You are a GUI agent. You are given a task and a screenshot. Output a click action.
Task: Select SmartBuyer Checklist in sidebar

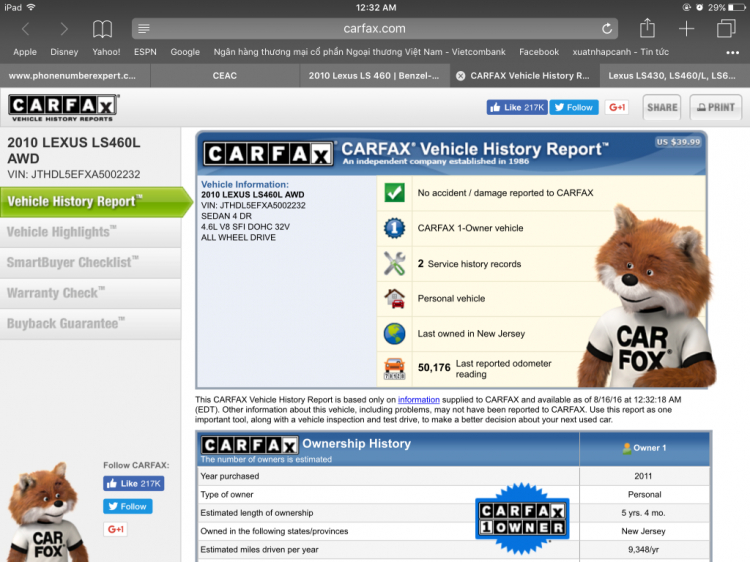90,263
